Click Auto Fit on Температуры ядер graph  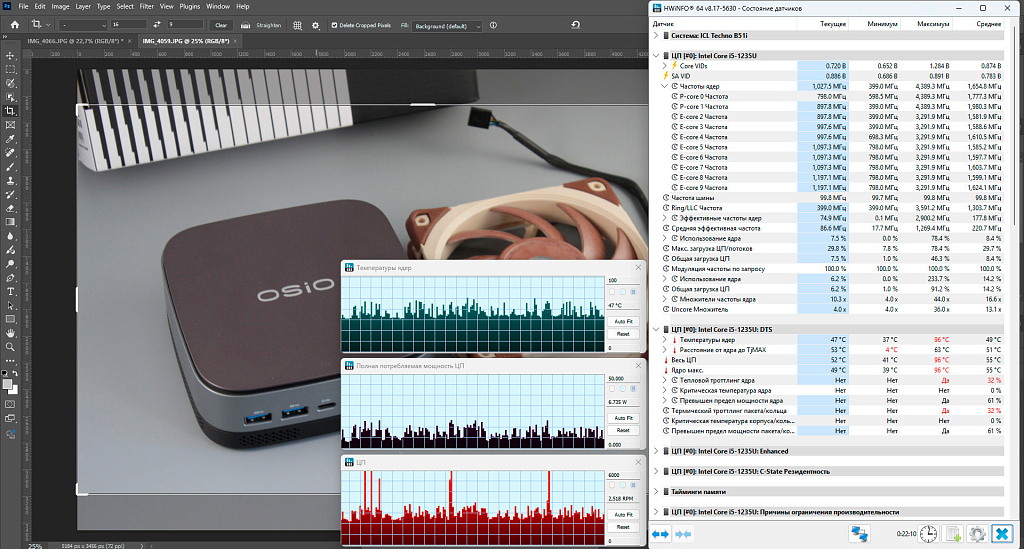(622, 320)
